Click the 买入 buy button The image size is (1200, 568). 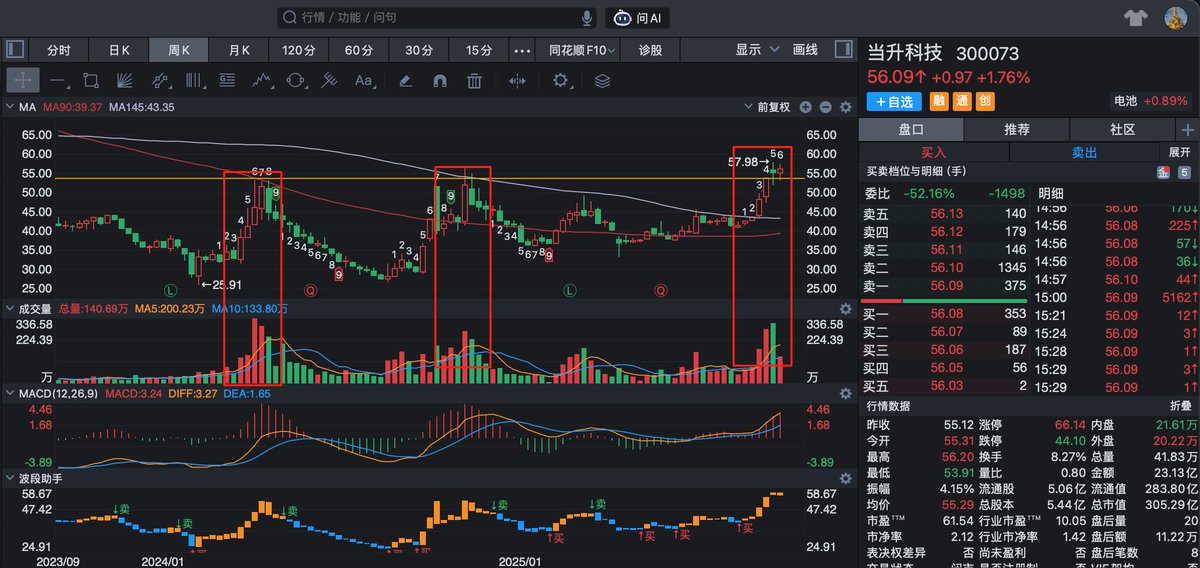(x=934, y=152)
